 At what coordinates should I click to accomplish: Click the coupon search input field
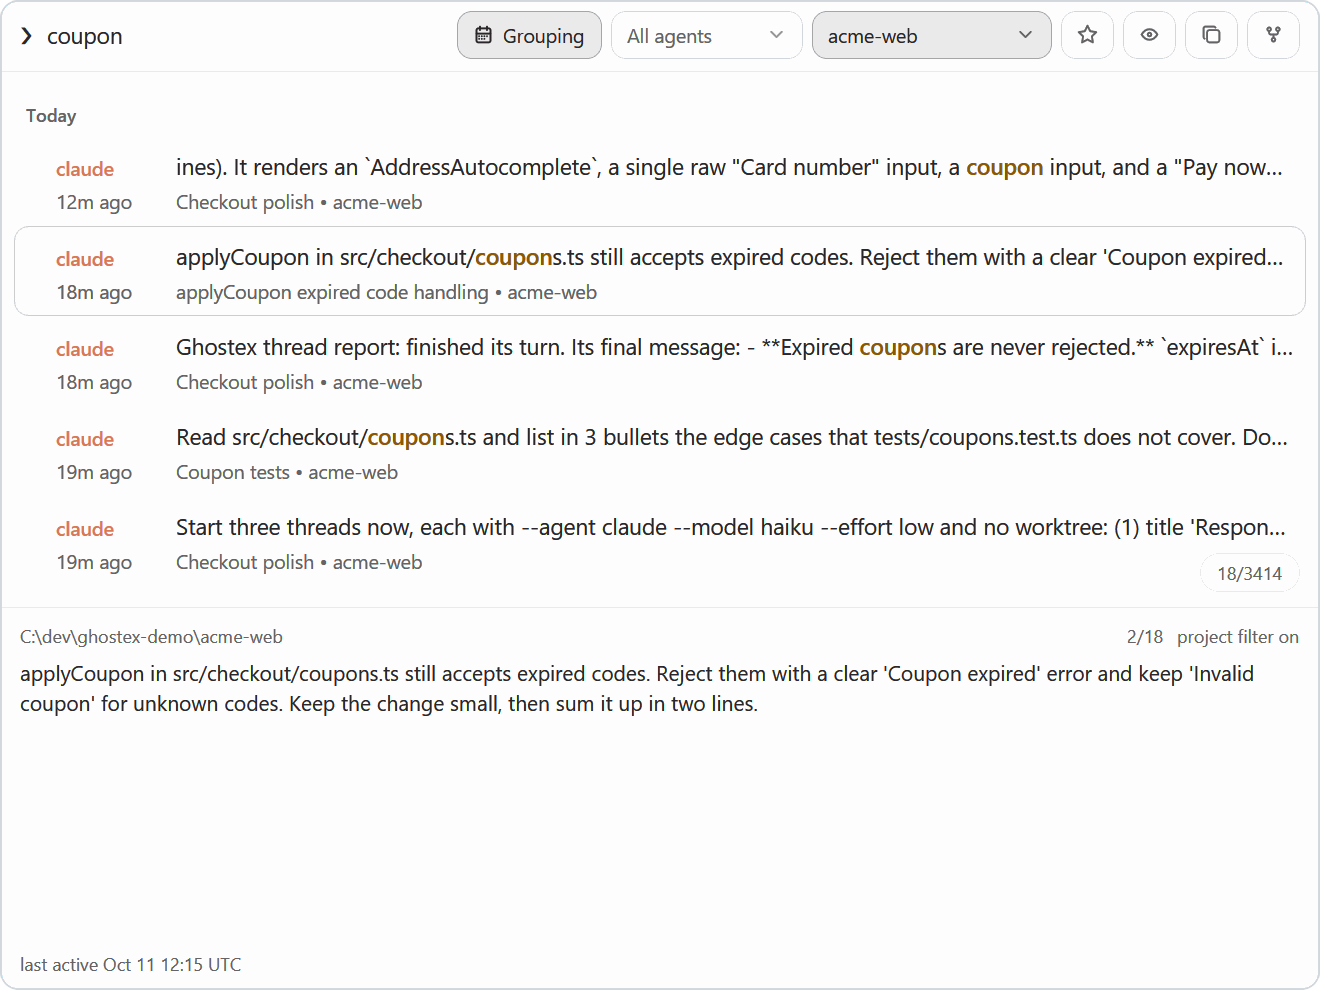pyautogui.click(x=240, y=36)
